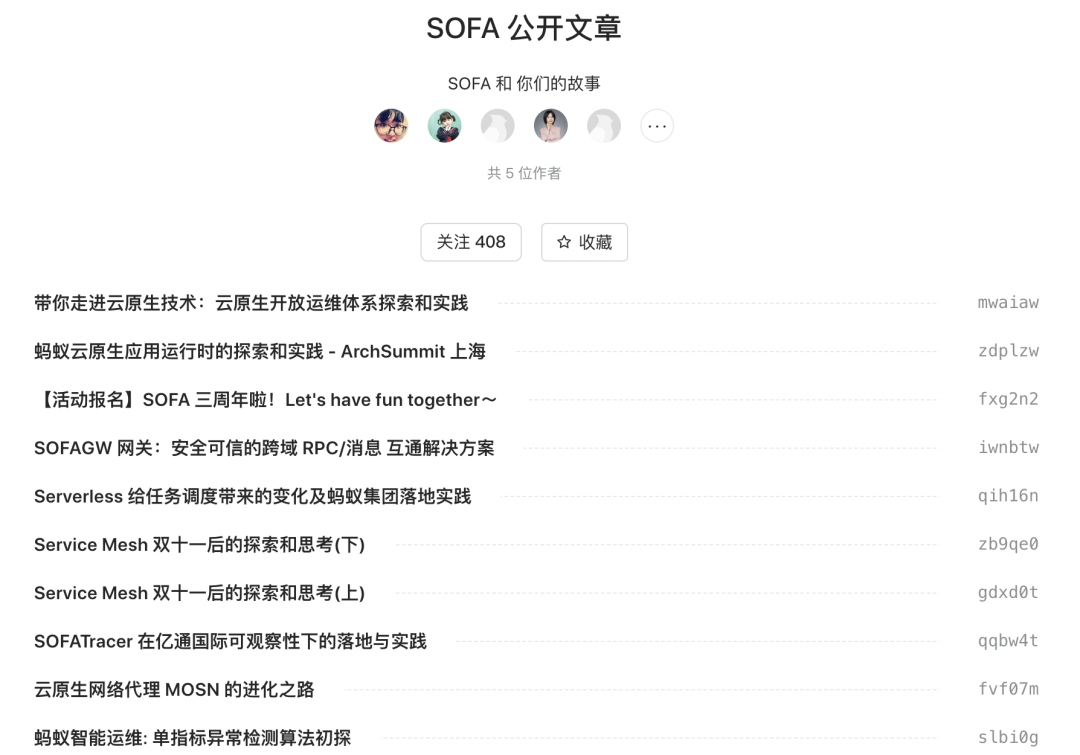Click the slug text fvf07m
1080x755 pixels.
pos(1008,688)
